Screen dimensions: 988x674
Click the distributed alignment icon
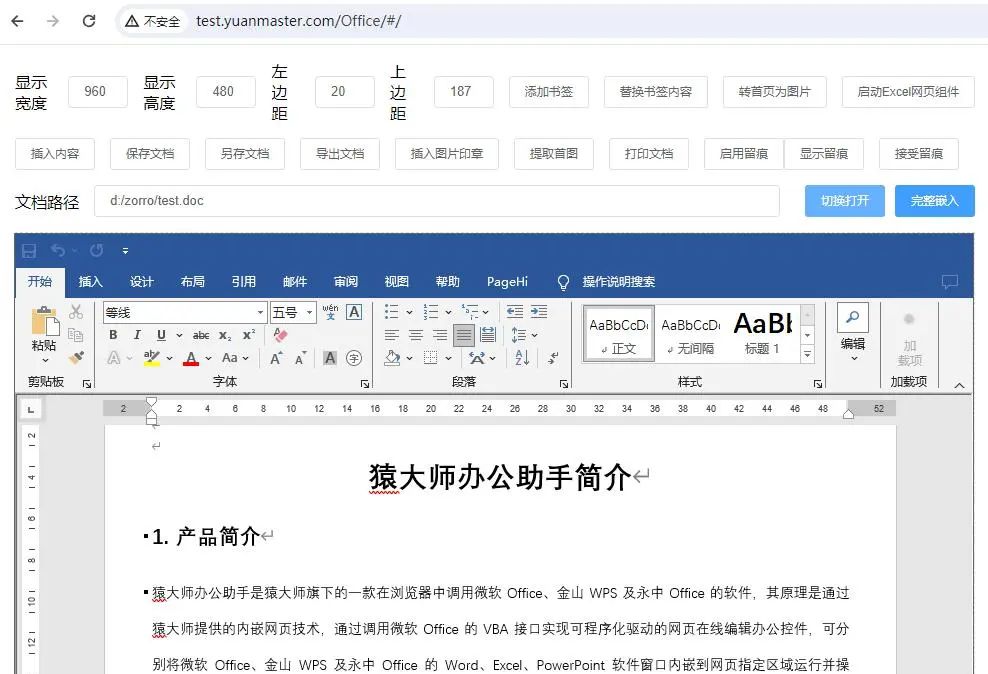(x=488, y=335)
